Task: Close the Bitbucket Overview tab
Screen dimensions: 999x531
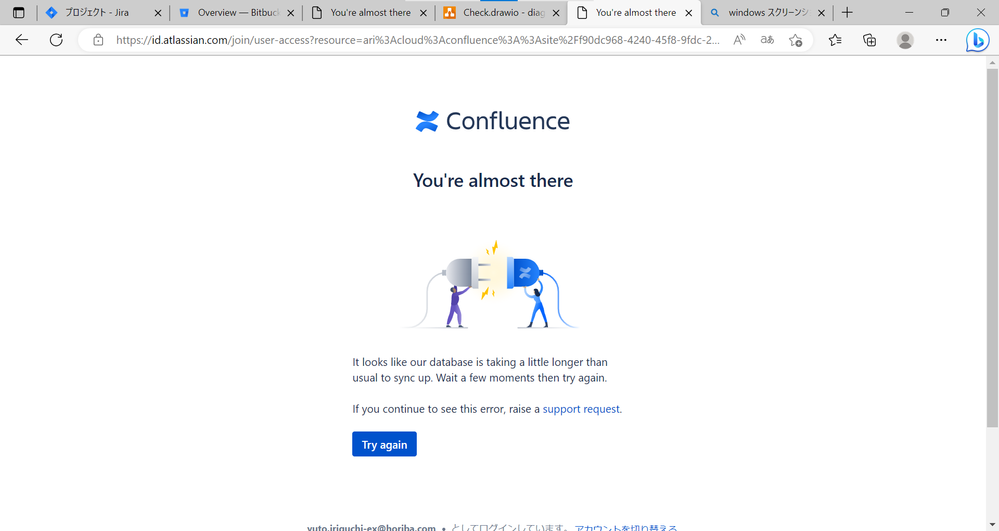Action: (291, 13)
